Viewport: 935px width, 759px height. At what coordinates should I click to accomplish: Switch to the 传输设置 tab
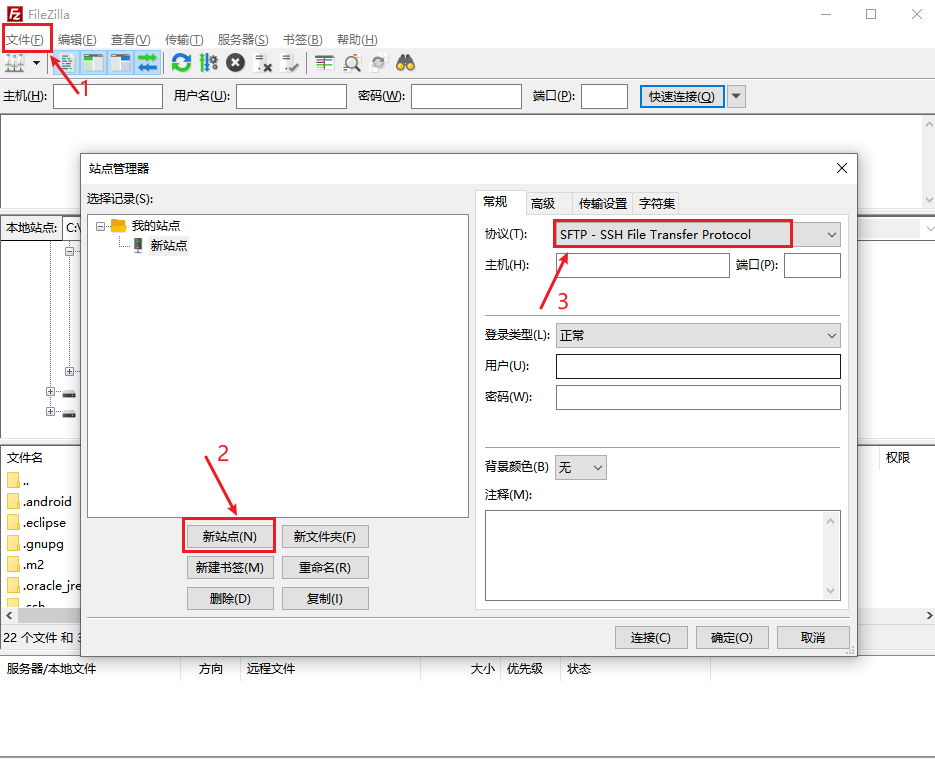point(603,203)
